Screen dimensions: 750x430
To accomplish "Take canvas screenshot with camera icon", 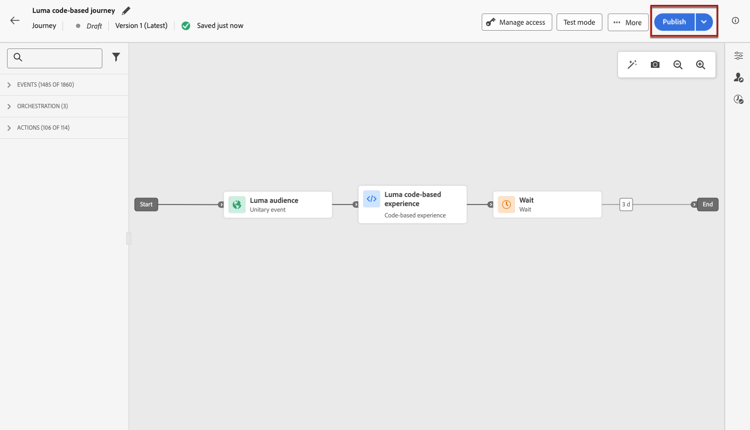I will click(655, 65).
